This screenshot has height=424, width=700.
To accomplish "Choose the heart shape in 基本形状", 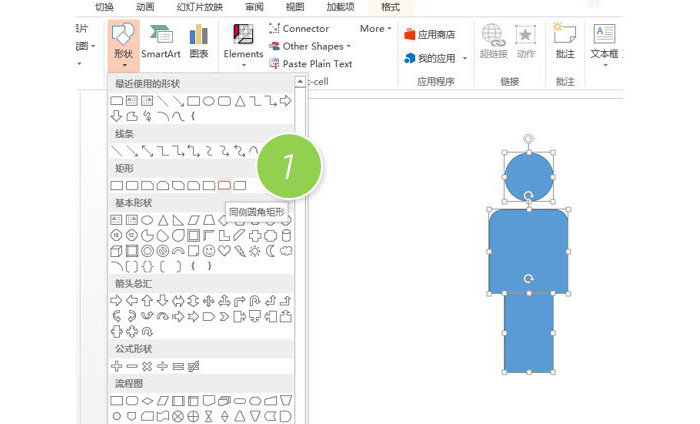I will point(225,251).
